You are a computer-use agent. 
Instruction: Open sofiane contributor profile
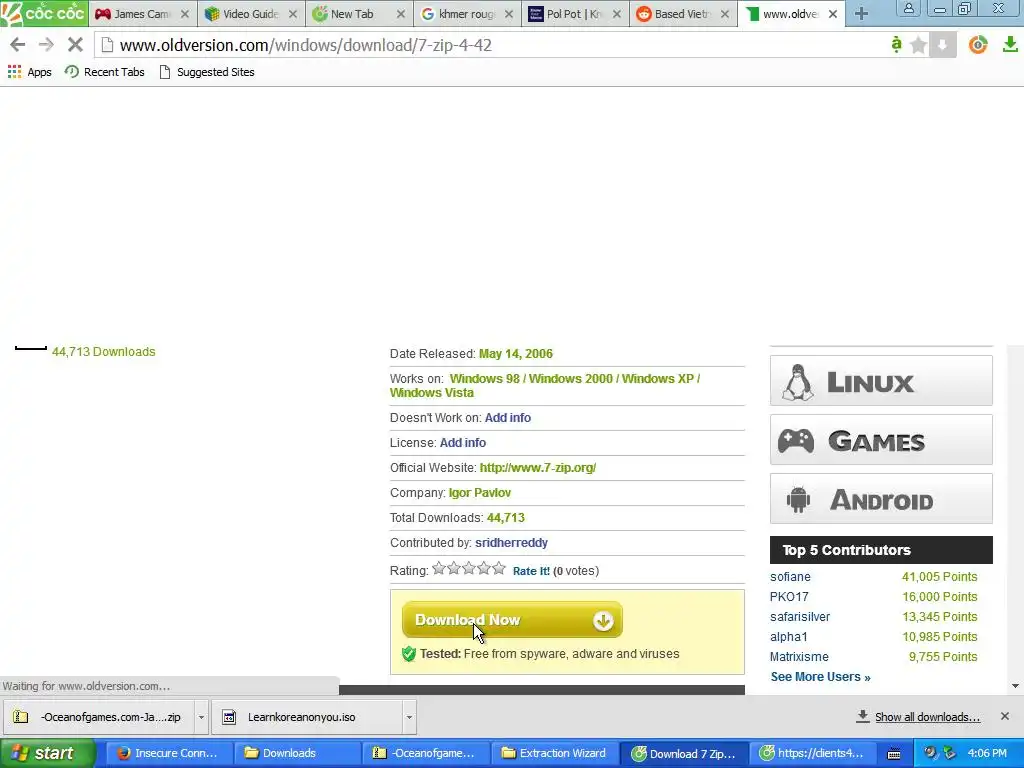pyautogui.click(x=790, y=577)
